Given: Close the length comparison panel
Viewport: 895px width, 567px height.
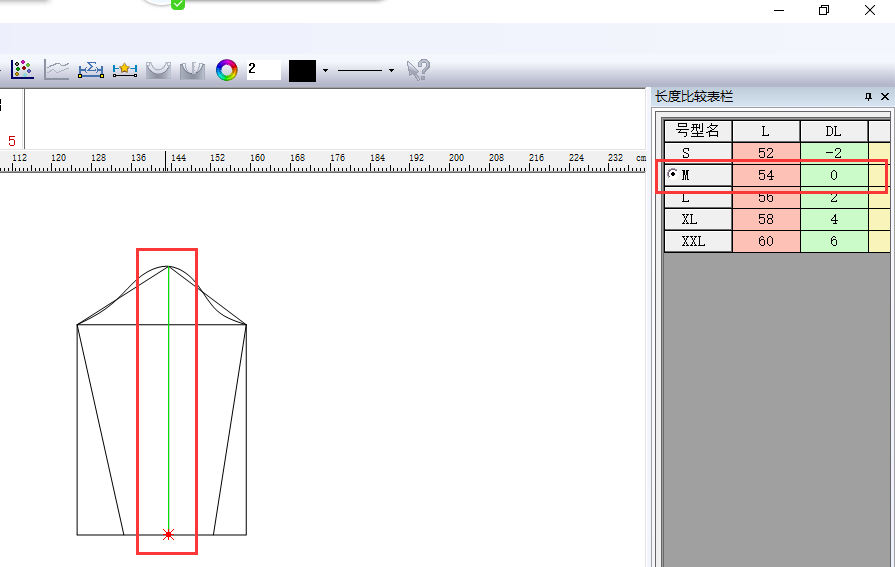Looking at the screenshot, I should point(885,97).
